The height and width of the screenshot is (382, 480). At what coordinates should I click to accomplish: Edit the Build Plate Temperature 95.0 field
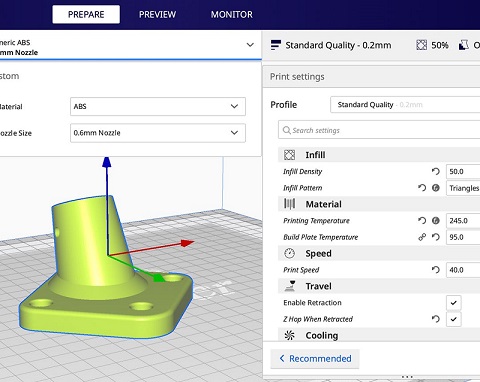[x=463, y=237]
